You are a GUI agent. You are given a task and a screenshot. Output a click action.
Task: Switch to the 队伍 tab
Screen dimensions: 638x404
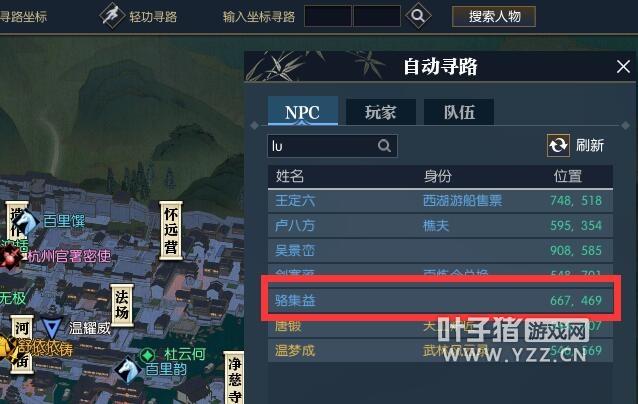point(459,112)
